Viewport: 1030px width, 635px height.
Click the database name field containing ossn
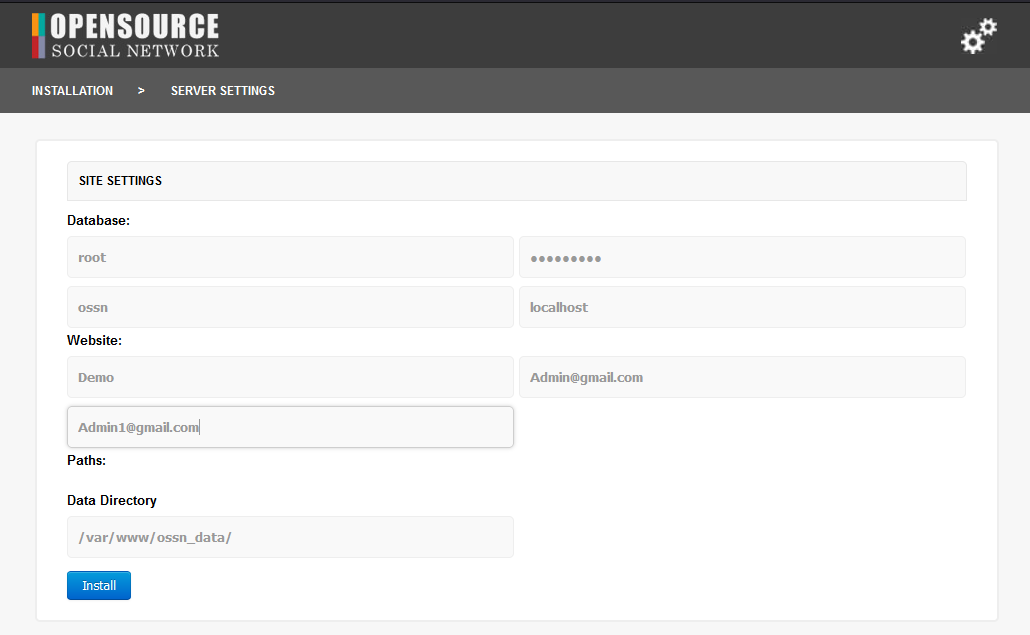click(x=290, y=307)
